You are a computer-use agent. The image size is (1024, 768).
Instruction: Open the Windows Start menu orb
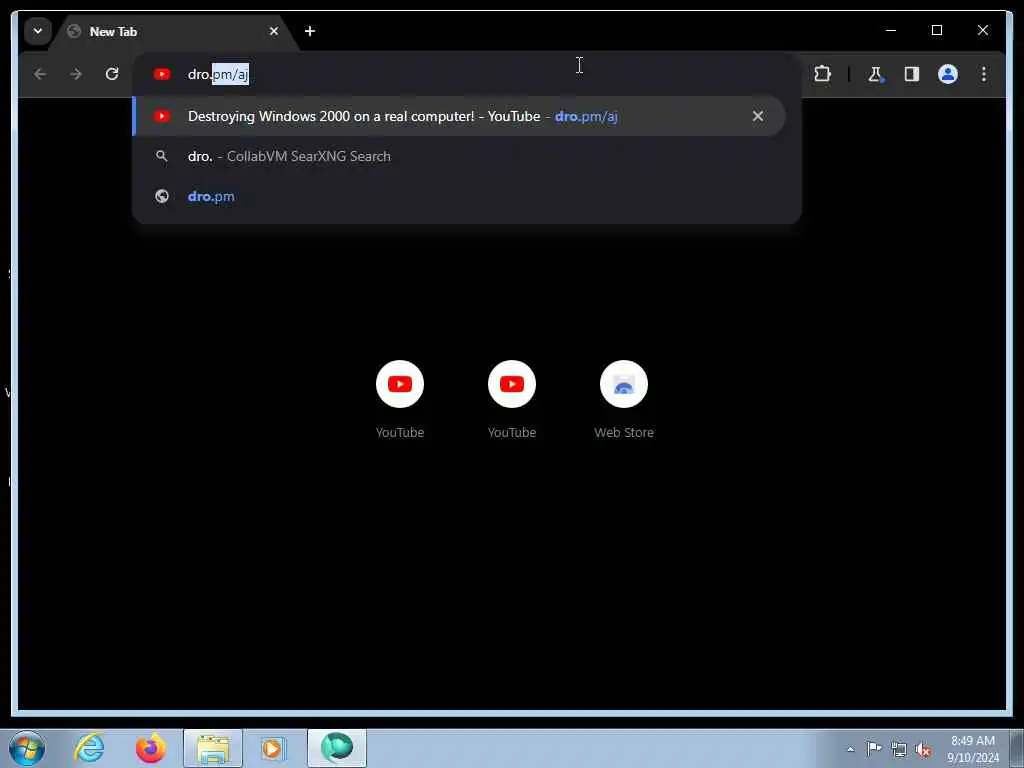[x=27, y=748]
